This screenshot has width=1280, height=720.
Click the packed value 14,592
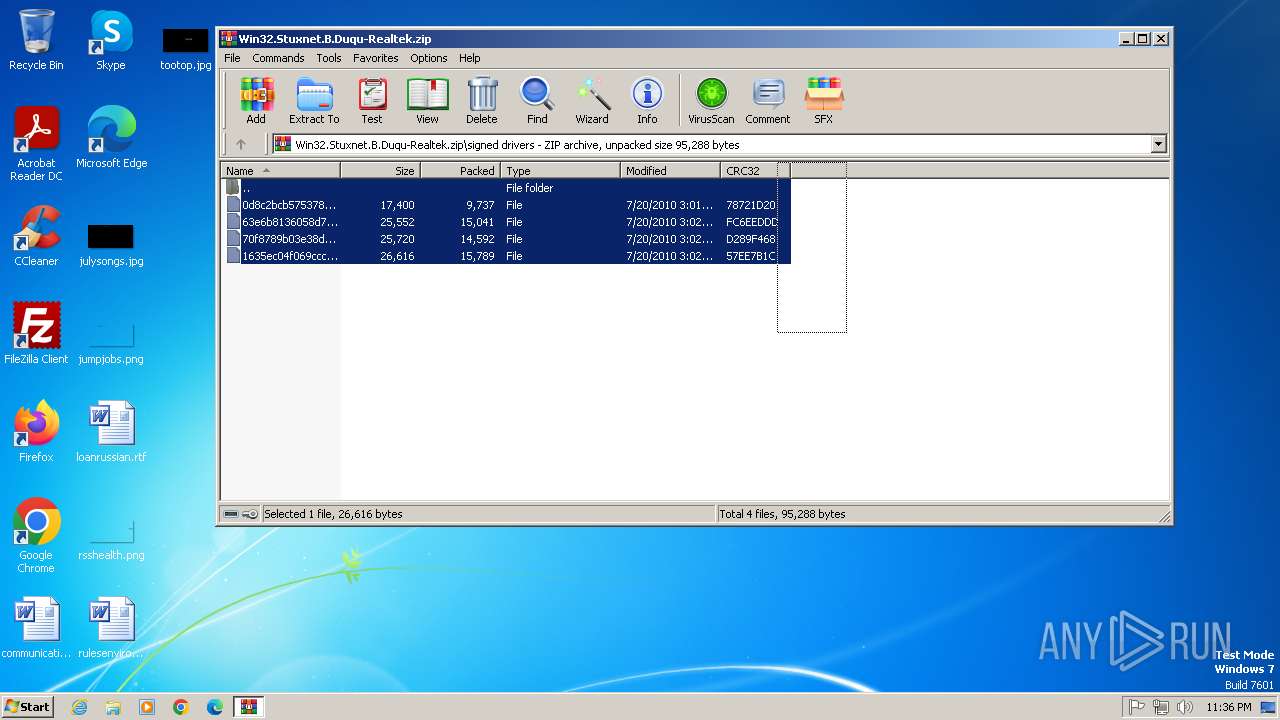477,239
